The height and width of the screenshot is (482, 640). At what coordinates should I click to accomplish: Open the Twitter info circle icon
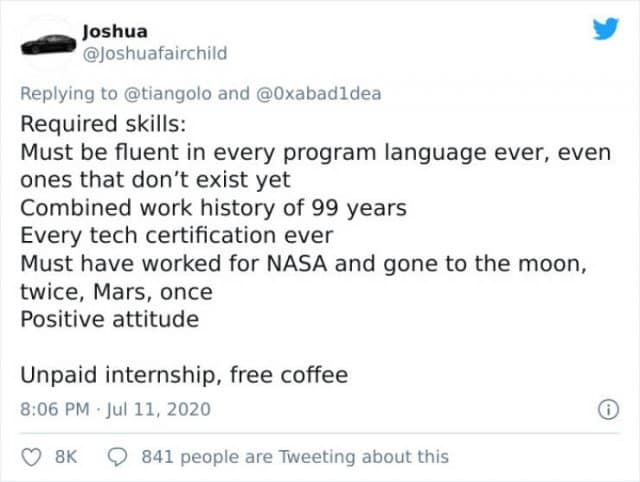605,409
